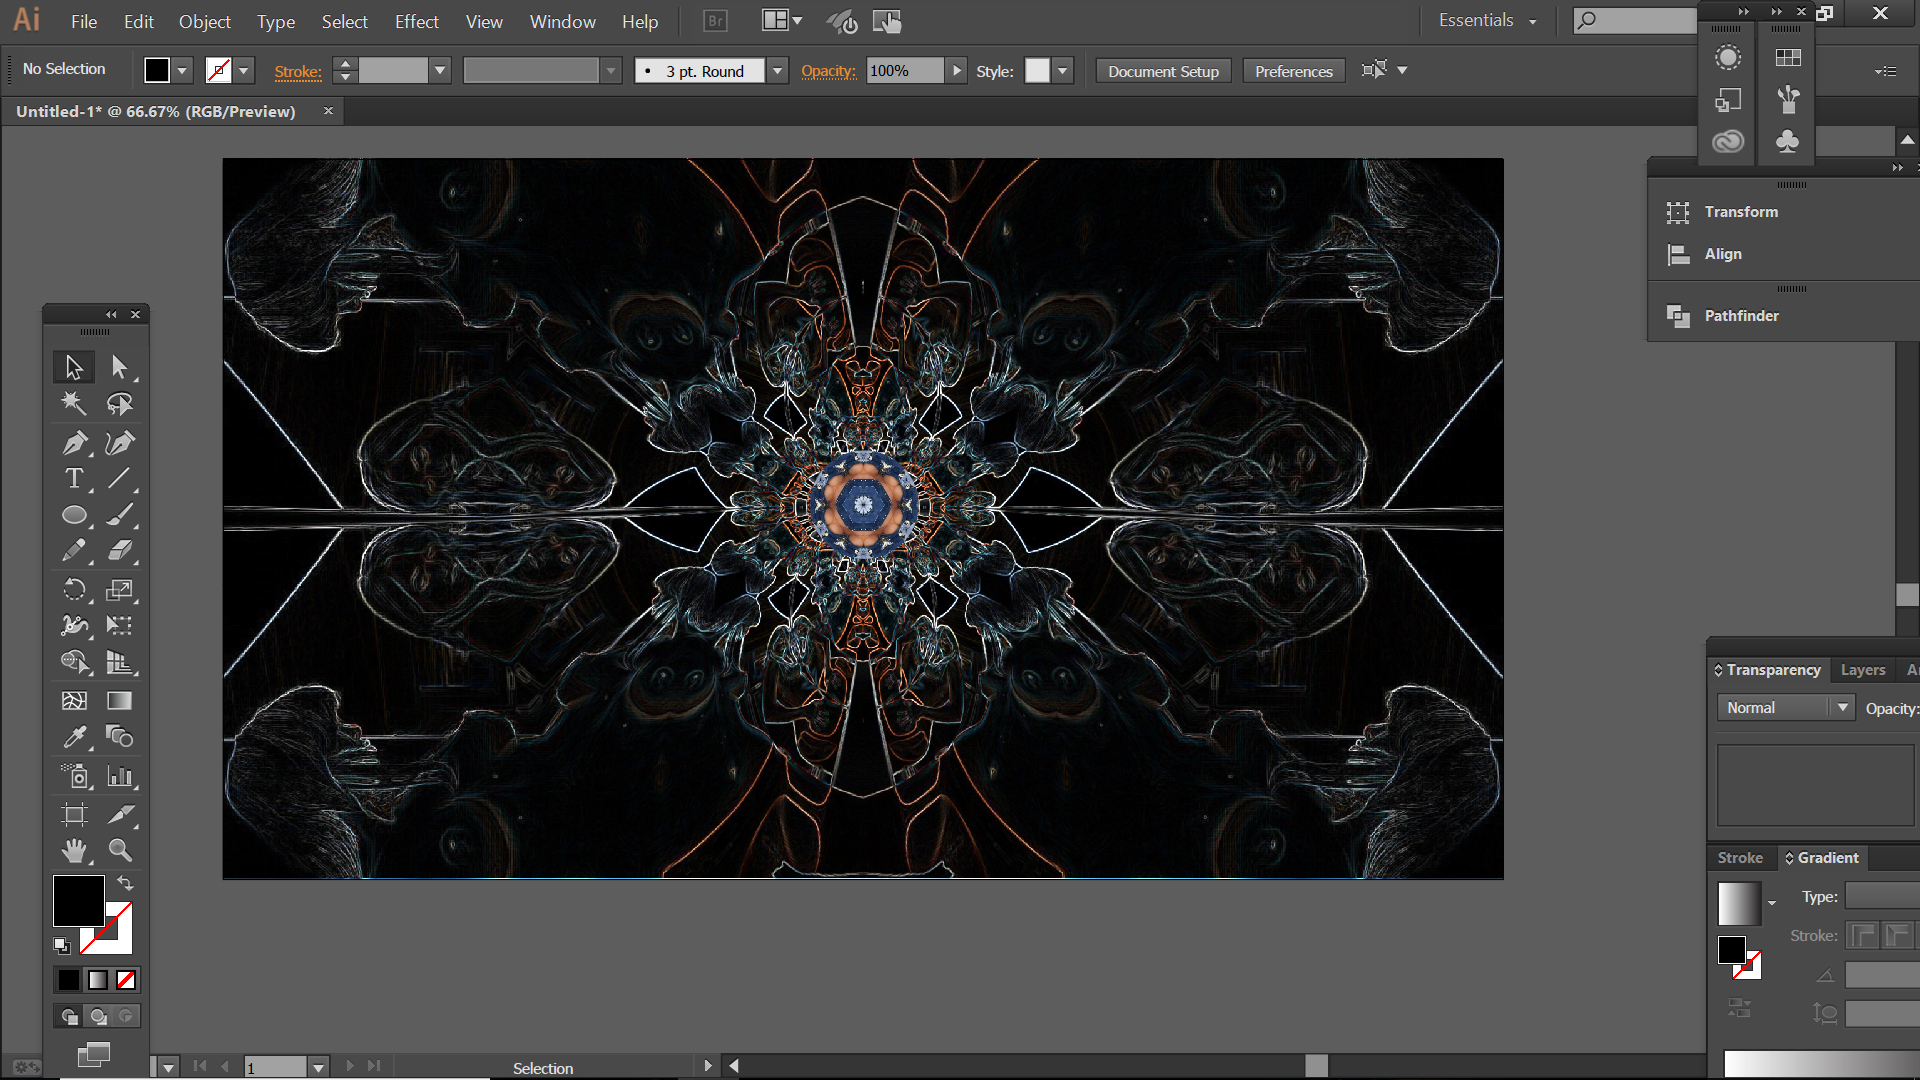
Task: Open the Object menu
Action: tap(205, 21)
